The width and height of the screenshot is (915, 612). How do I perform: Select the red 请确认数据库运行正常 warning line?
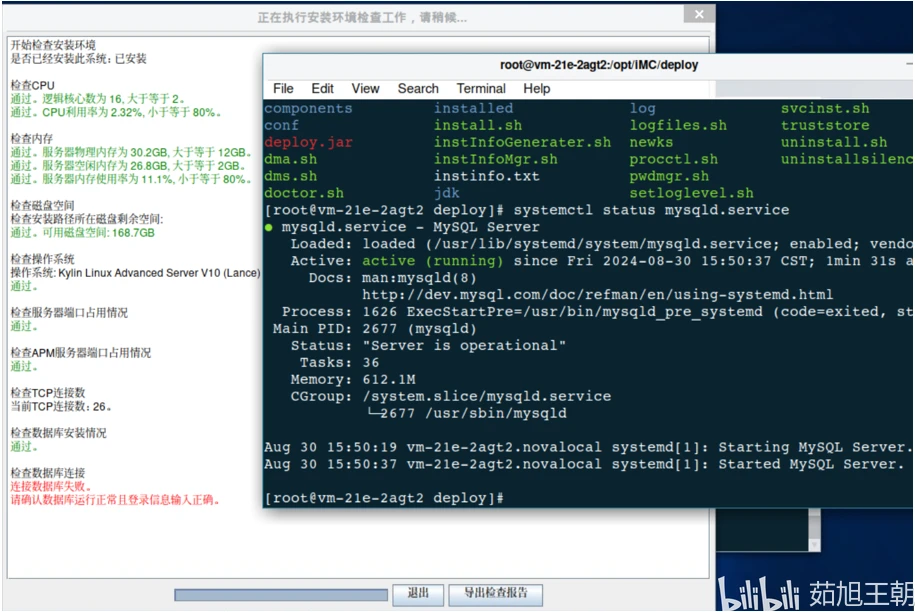click(x=115, y=500)
